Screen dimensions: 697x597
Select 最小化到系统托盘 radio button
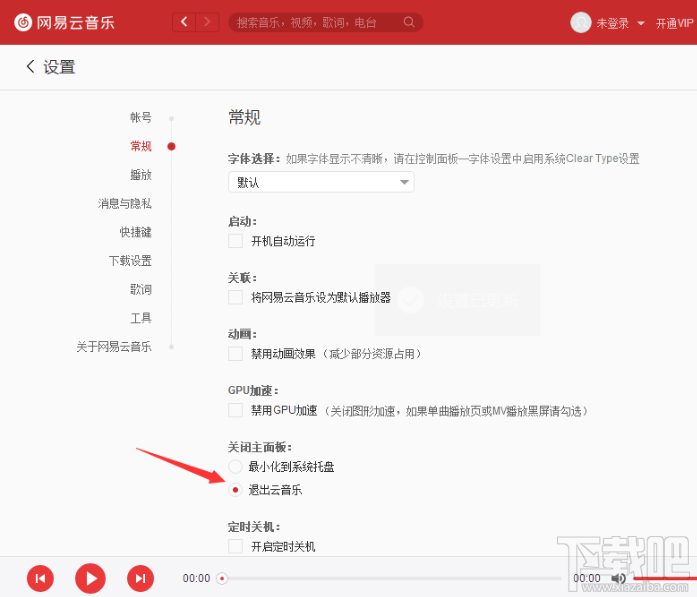(235, 467)
